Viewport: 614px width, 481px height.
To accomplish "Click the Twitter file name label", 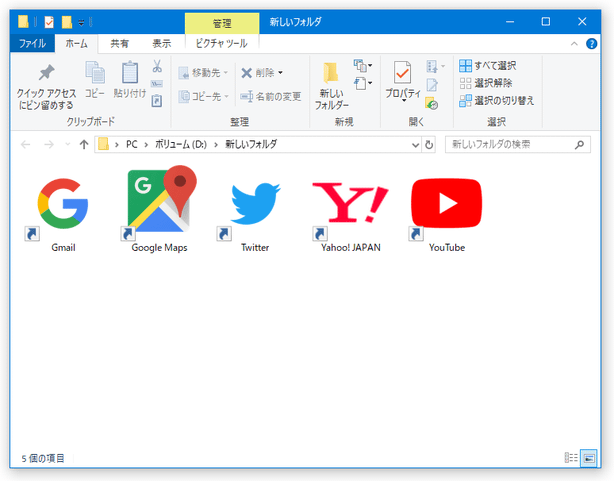I will (255, 248).
